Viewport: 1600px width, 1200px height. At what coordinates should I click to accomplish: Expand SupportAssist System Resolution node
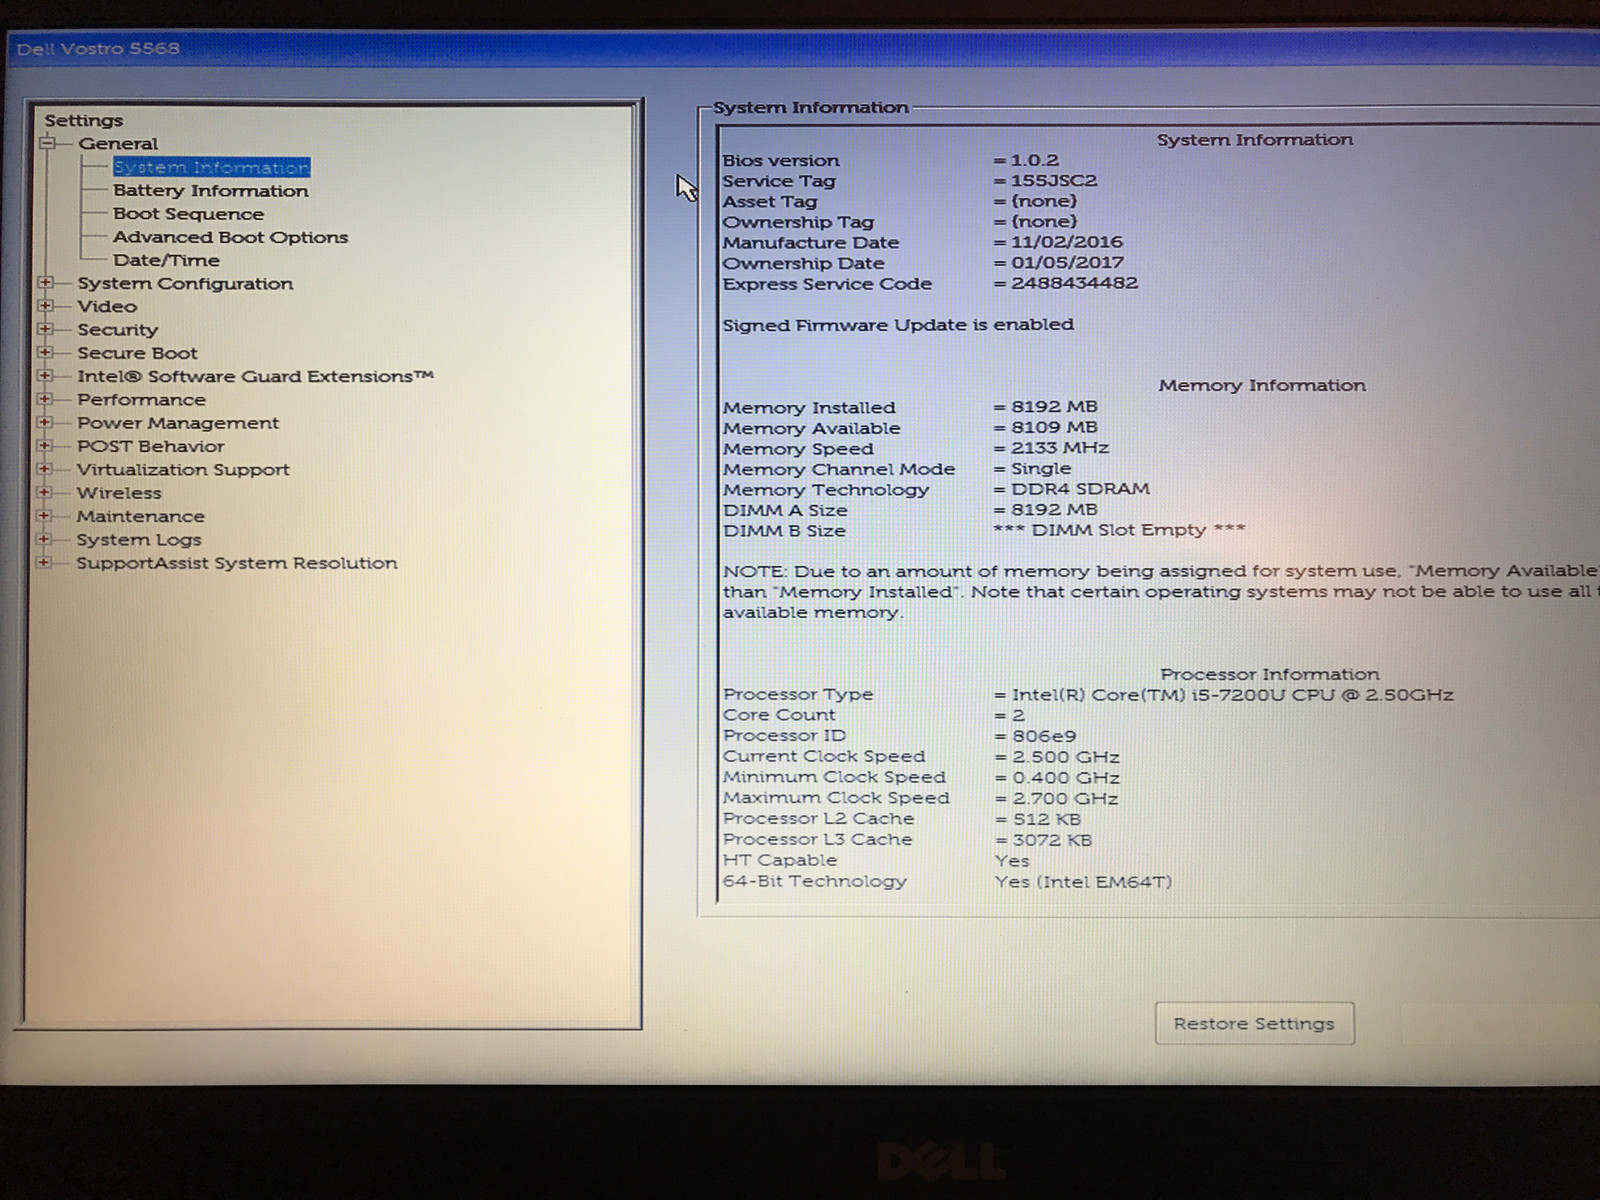click(45, 562)
